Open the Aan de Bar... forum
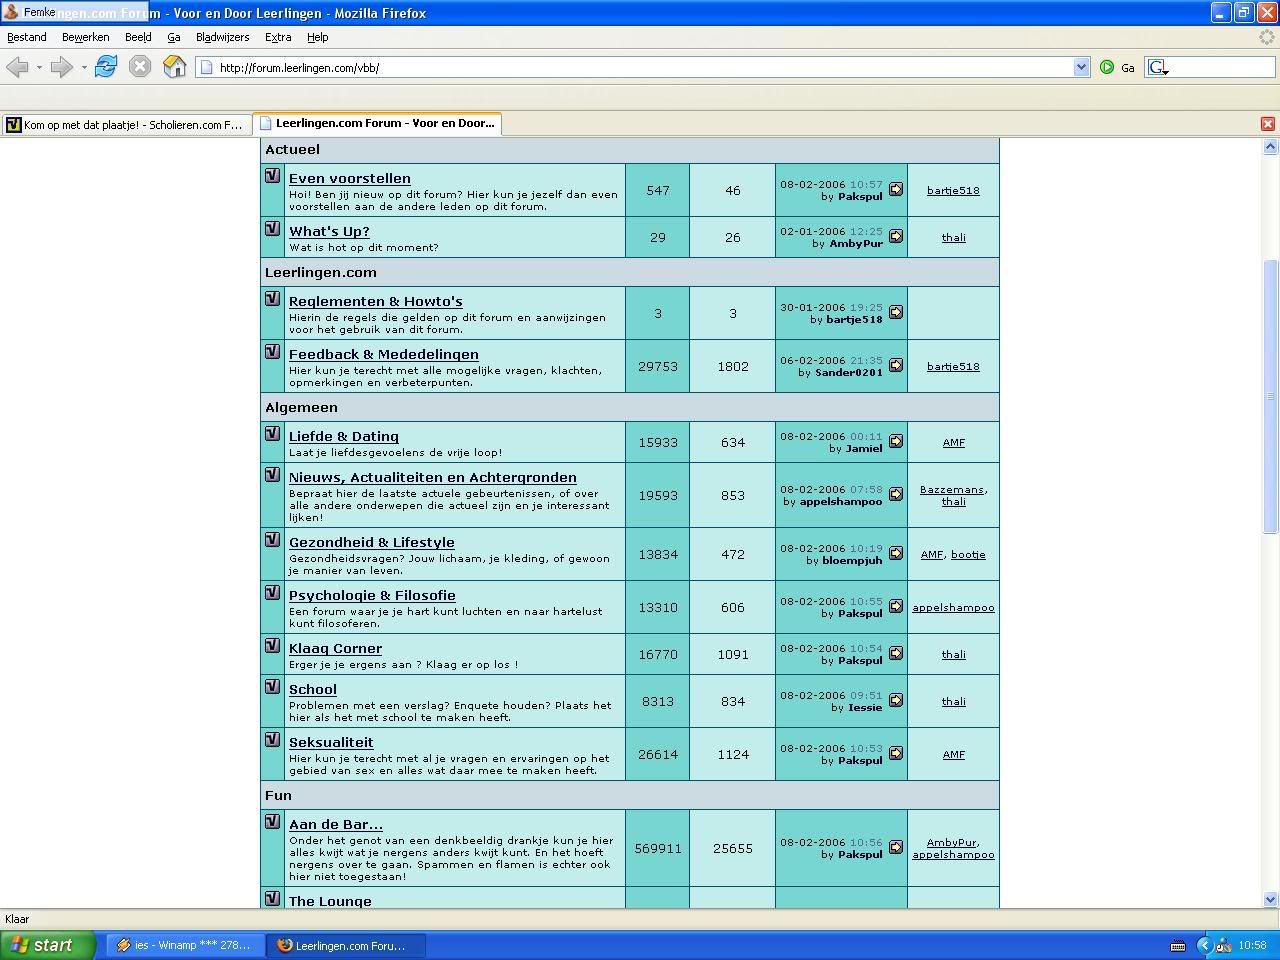1280x960 pixels. coord(336,824)
